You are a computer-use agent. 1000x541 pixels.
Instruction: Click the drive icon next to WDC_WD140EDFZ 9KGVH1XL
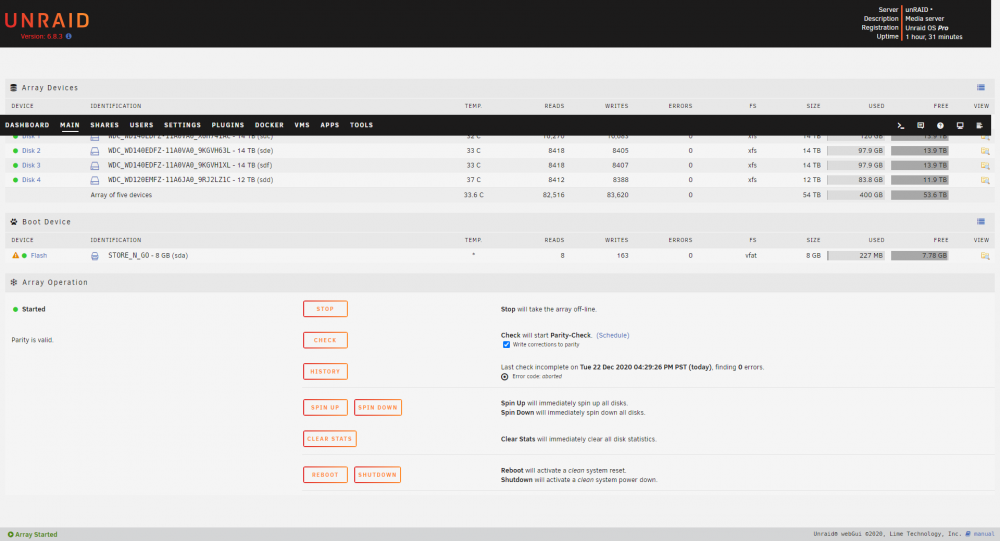(94, 166)
